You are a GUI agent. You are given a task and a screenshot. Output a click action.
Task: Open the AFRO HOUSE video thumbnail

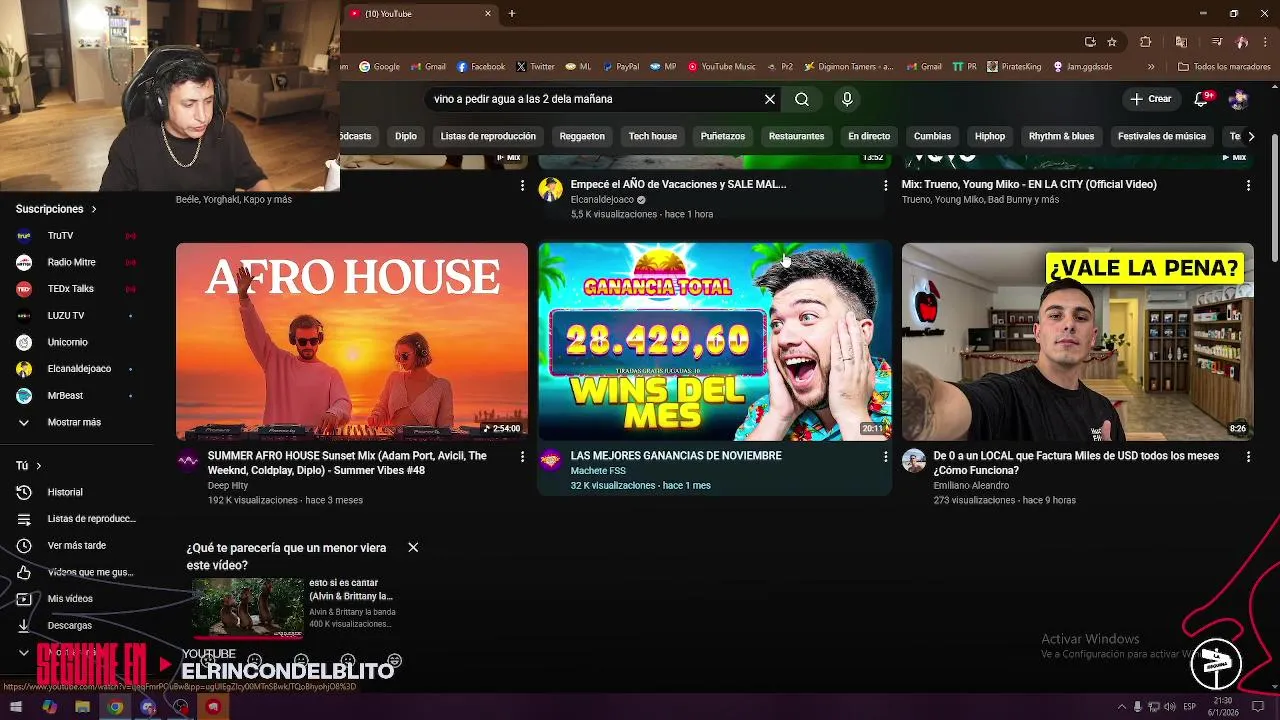[x=352, y=341]
